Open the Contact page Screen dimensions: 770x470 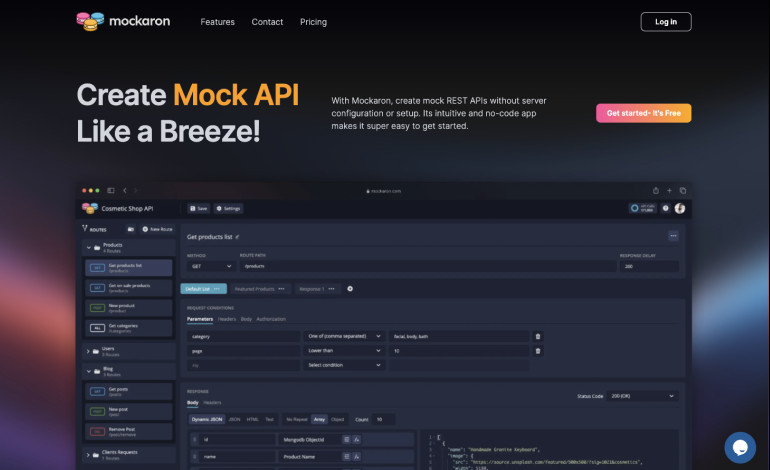point(267,22)
